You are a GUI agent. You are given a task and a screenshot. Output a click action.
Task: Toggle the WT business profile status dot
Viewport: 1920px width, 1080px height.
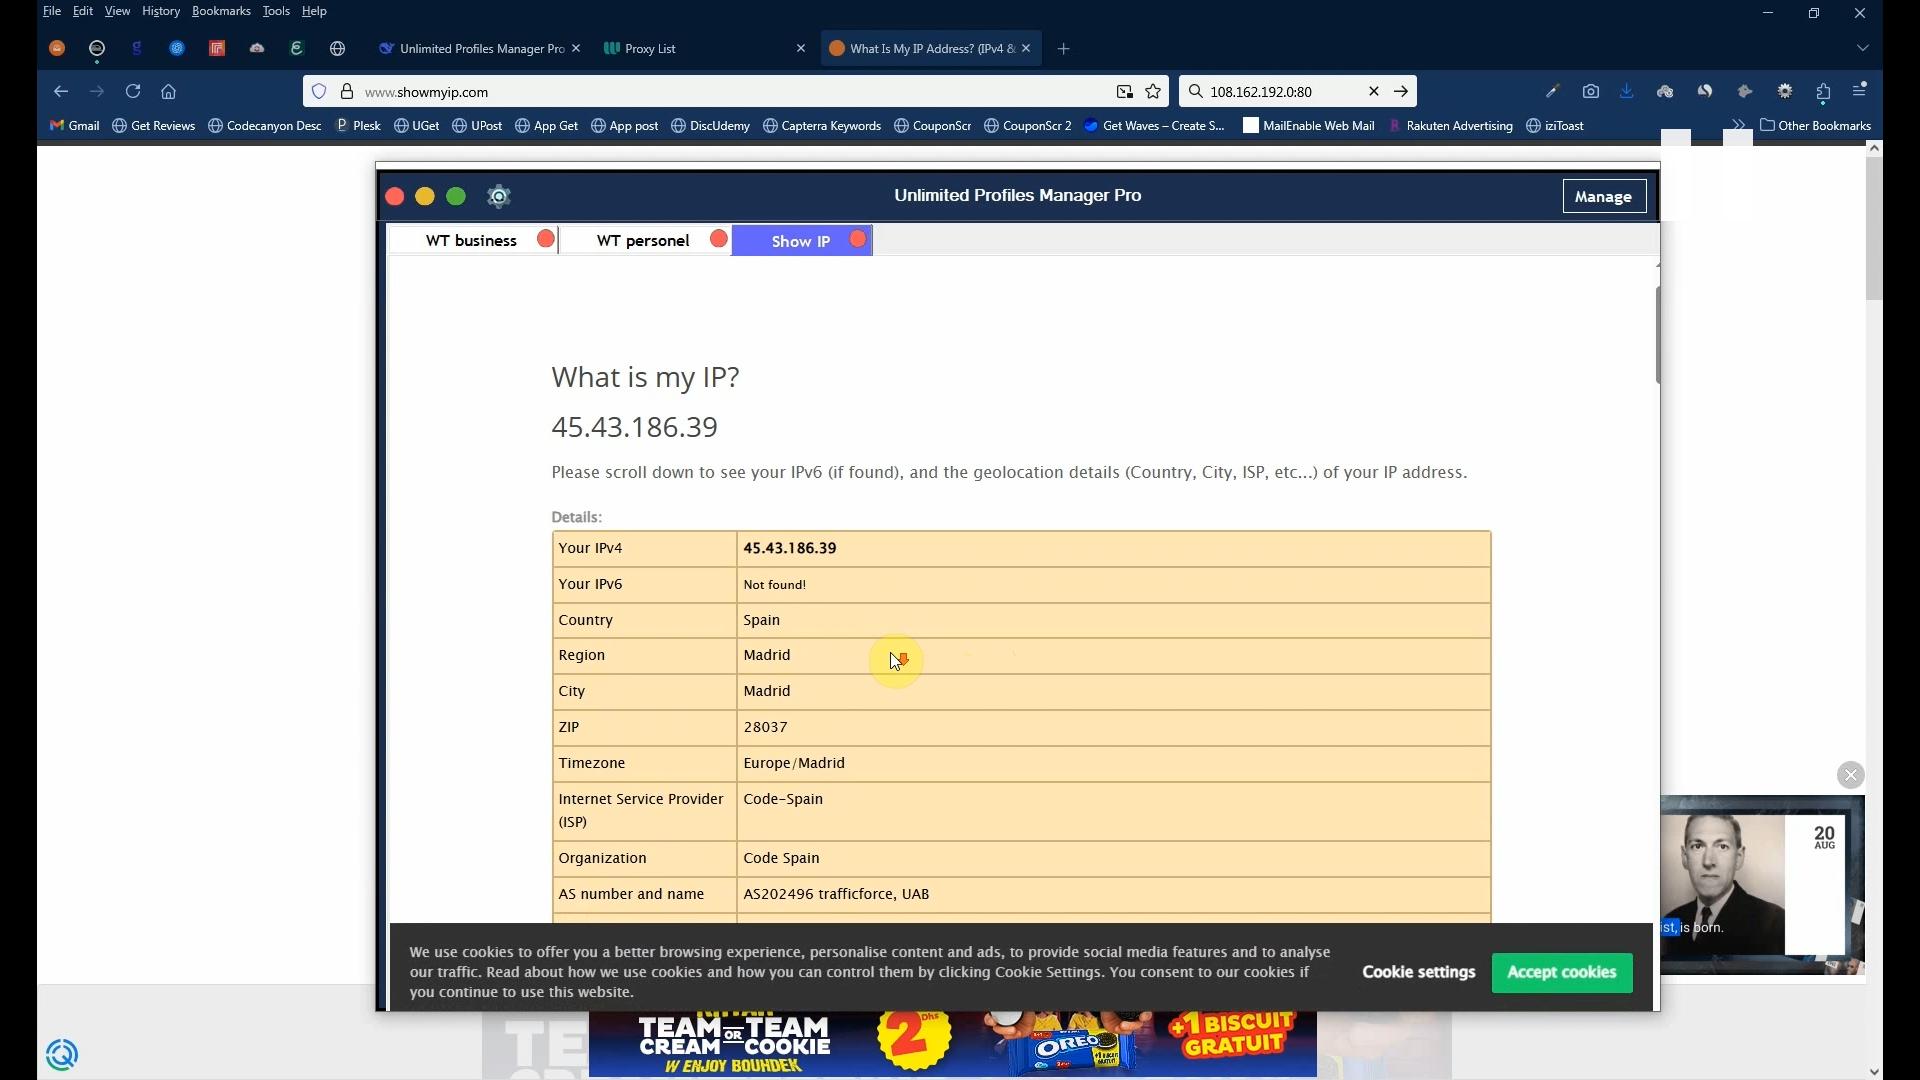click(x=545, y=239)
